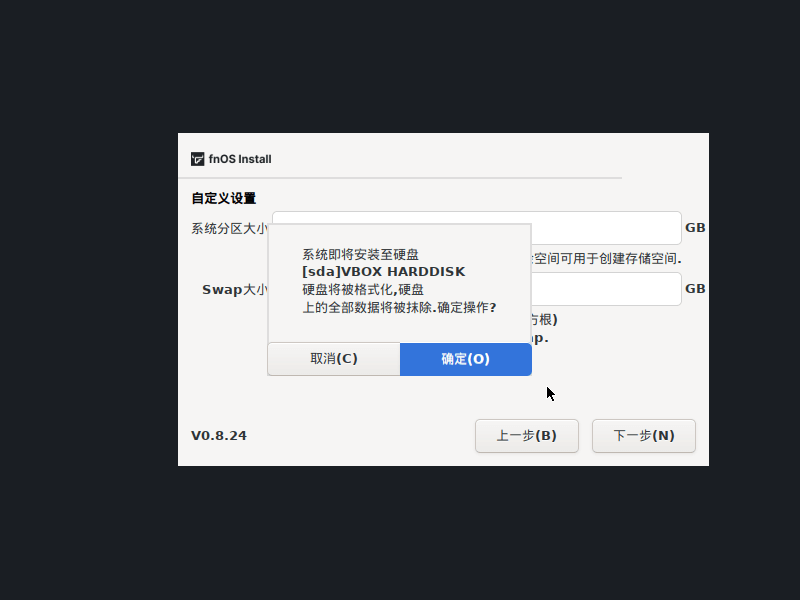The height and width of the screenshot is (600, 800).
Task: Cancel the install with 取消(C)
Action: click(333, 359)
